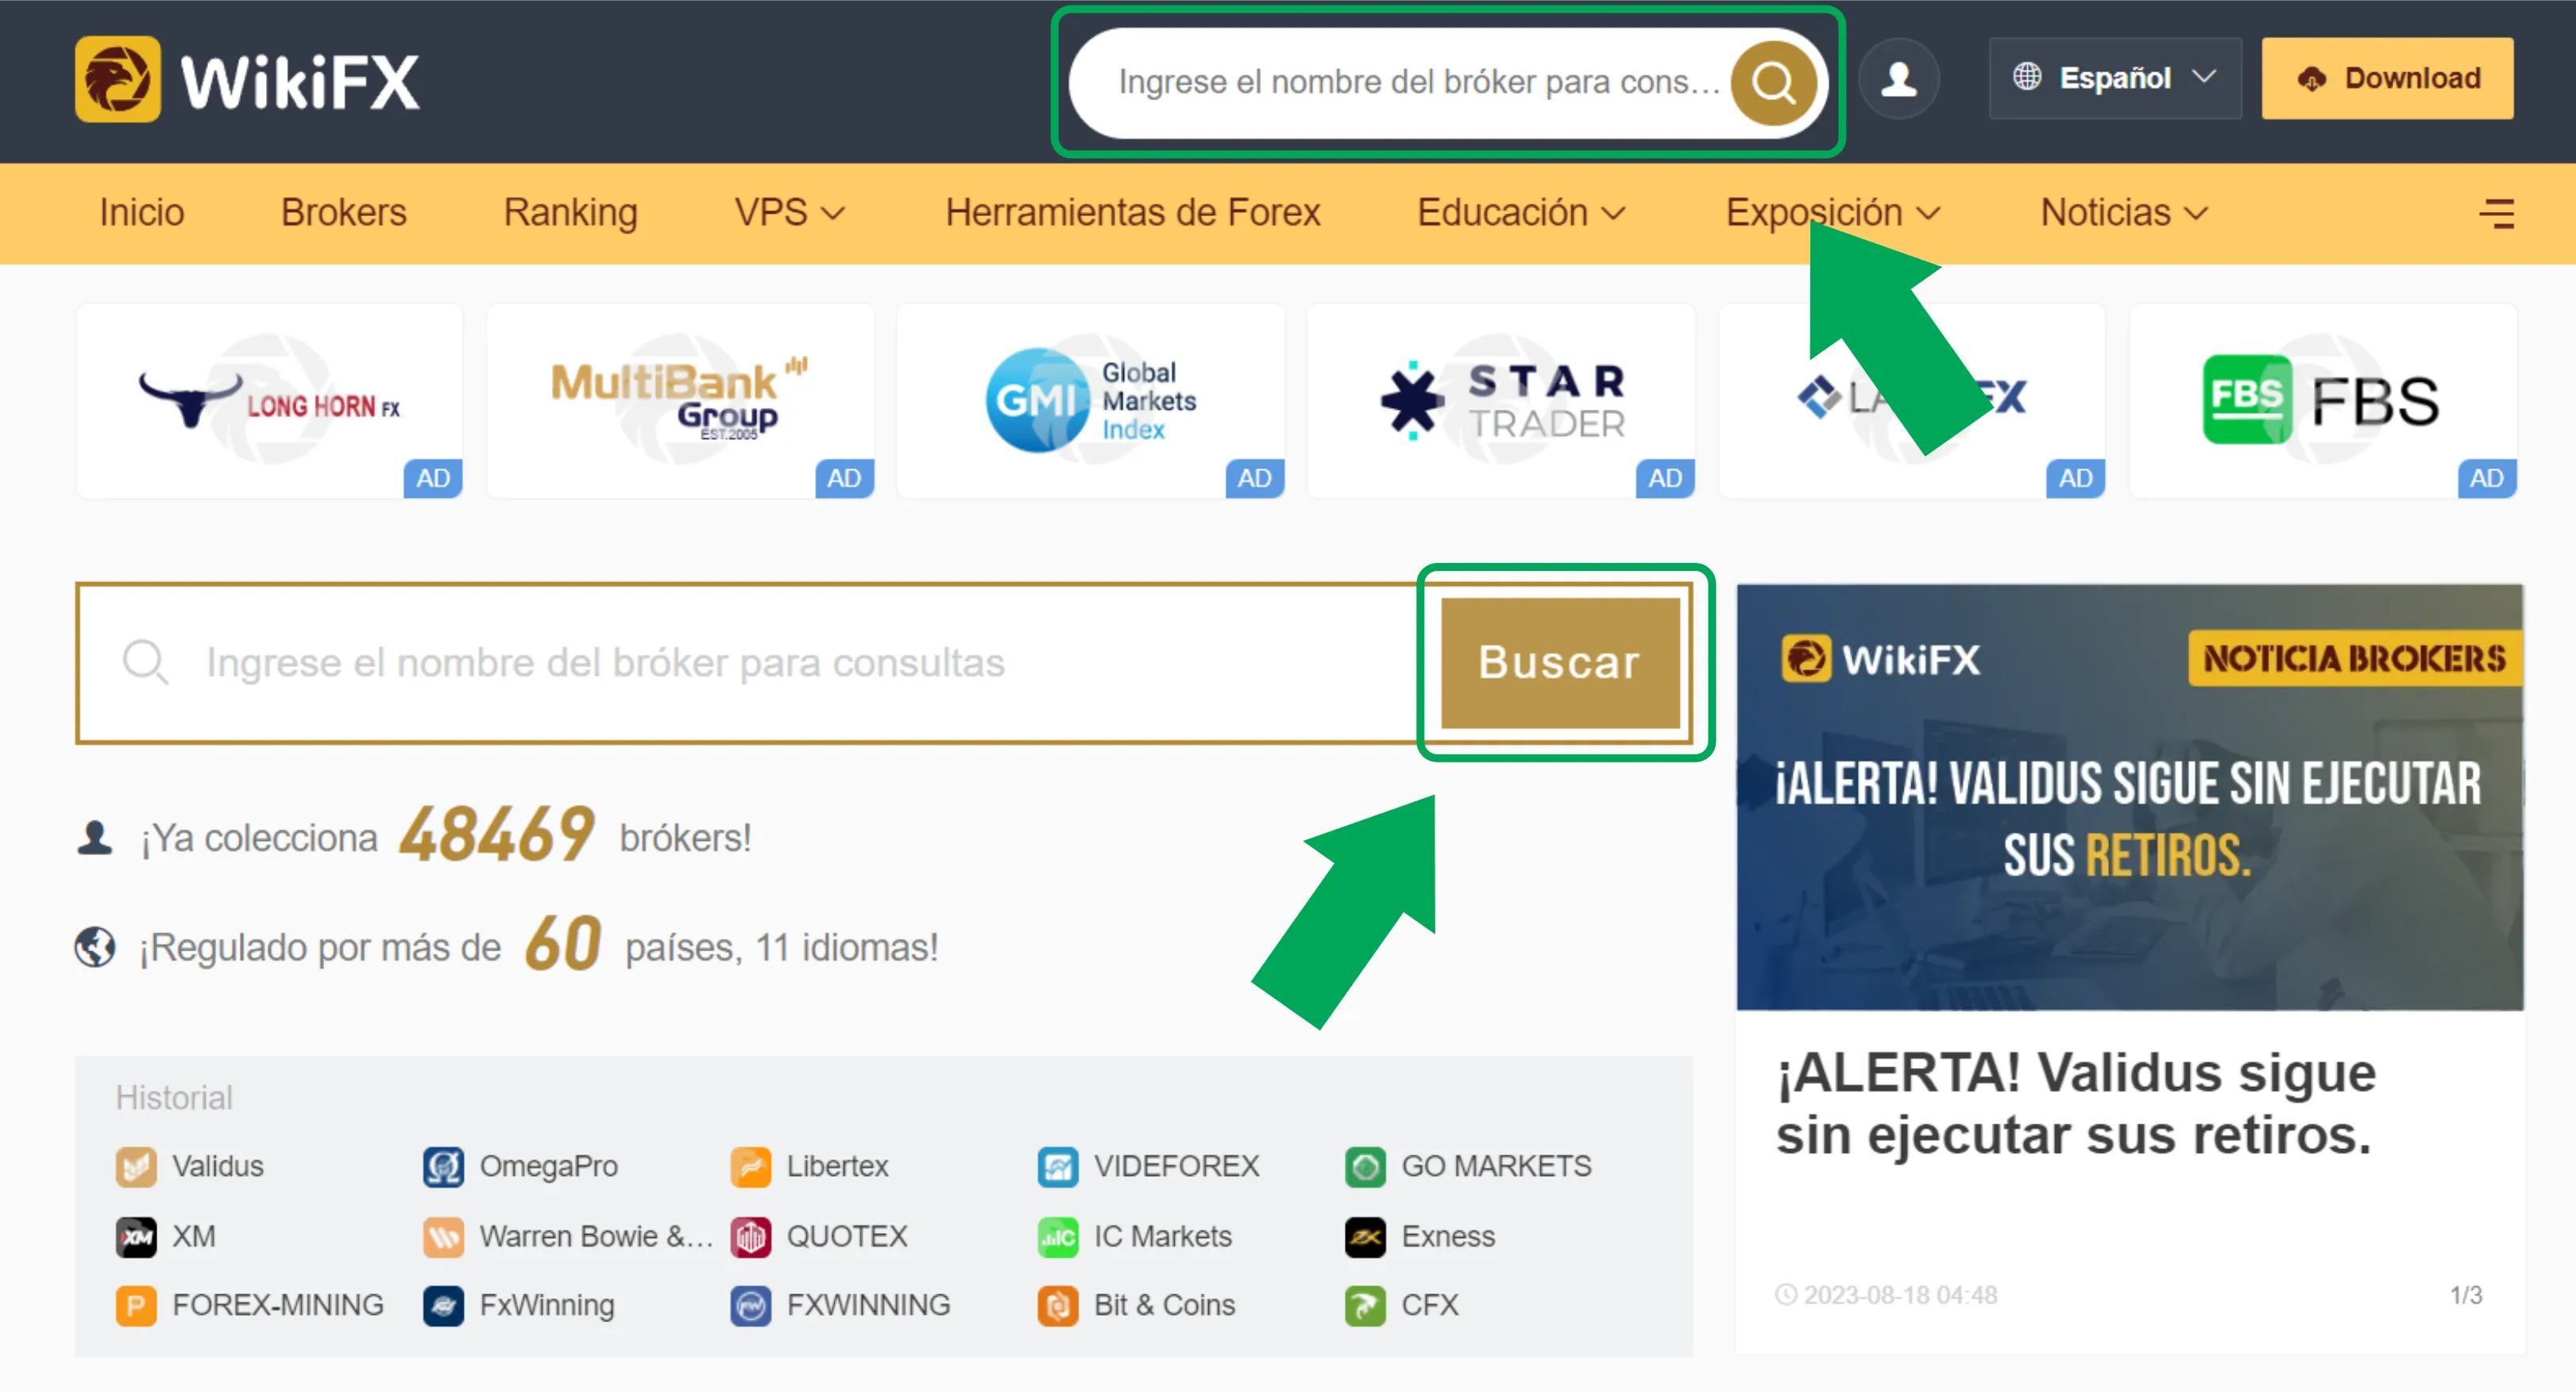Click the OmegaPro broker icon
This screenshot has width=2576, height=1392.
click(443, 1166)
